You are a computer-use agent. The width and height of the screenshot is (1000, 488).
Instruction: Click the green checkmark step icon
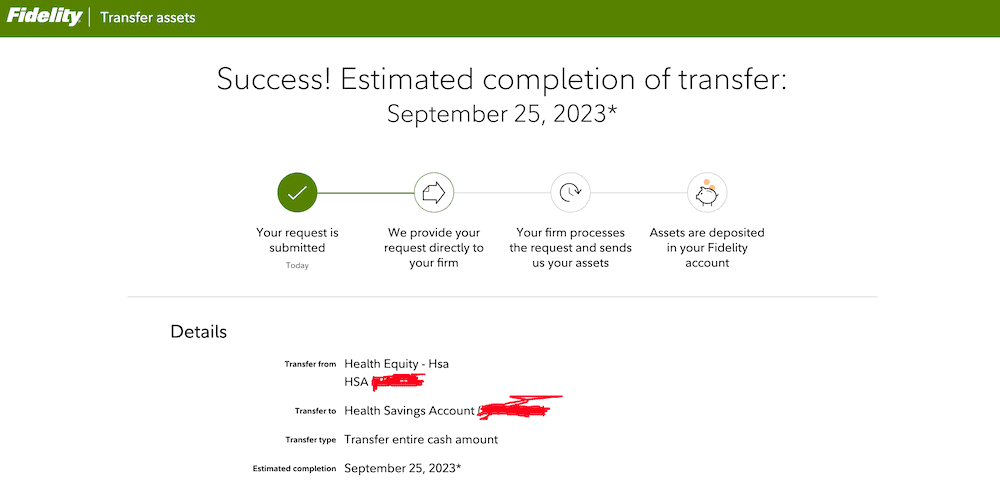point(297,193)
